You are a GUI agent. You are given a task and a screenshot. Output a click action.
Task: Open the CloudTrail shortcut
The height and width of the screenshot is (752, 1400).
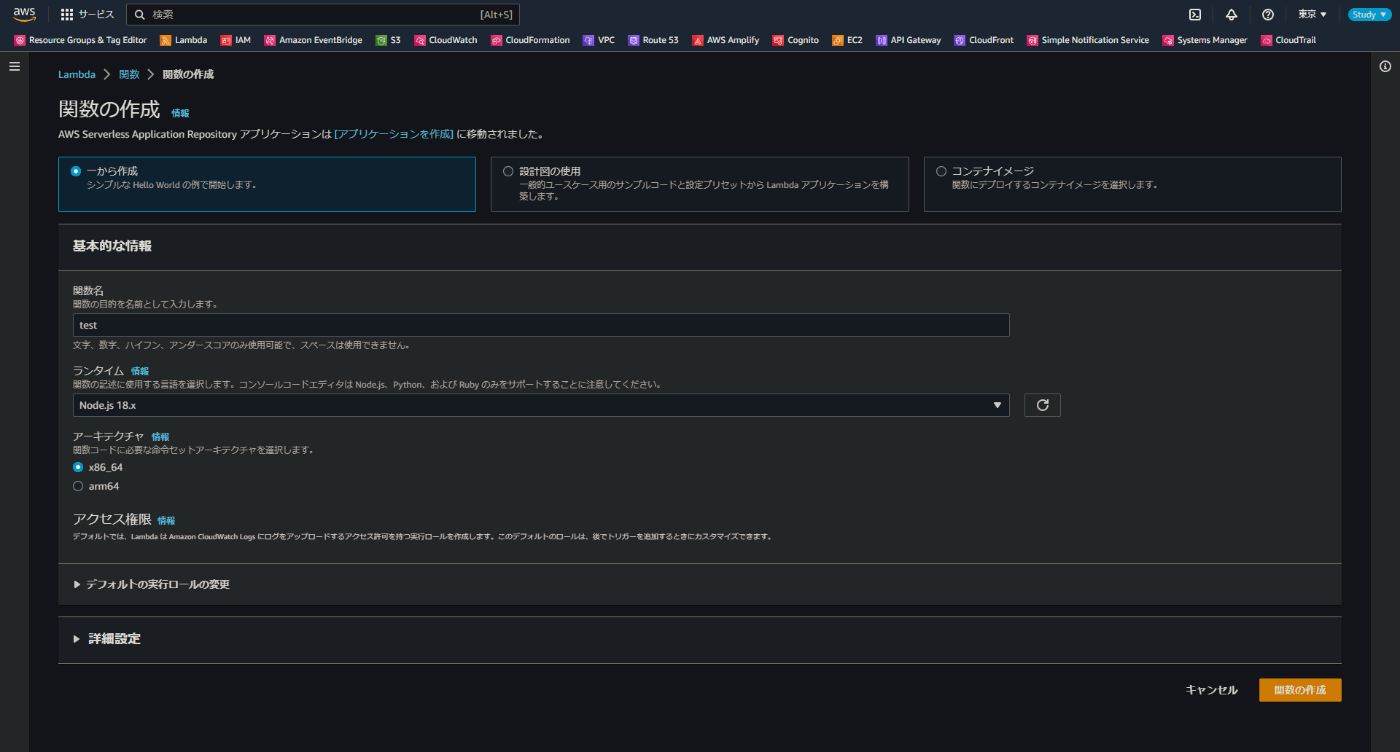point(1288,40)
